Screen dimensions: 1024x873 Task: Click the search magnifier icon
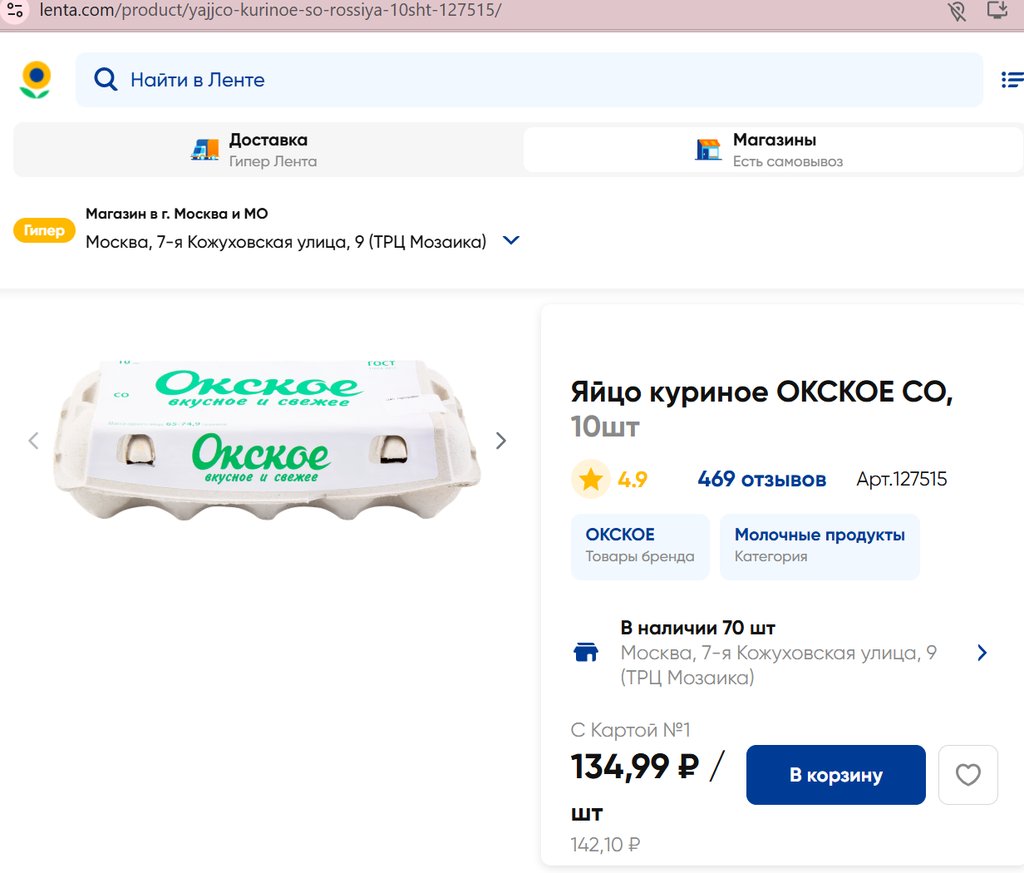(x=105, y=80)
